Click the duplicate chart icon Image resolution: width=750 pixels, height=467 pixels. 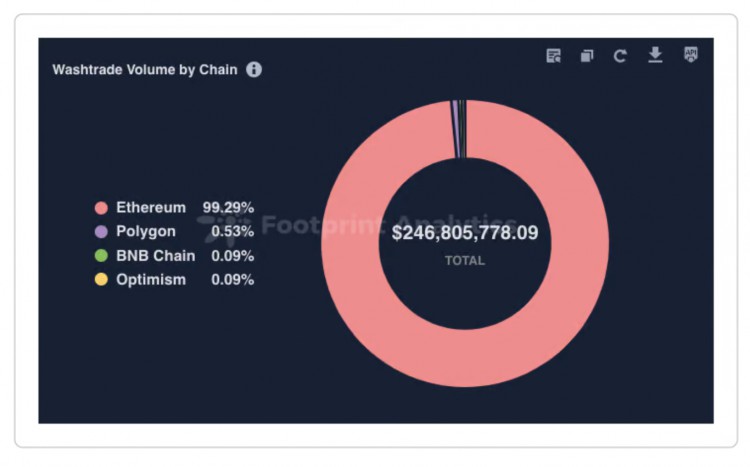587,56
